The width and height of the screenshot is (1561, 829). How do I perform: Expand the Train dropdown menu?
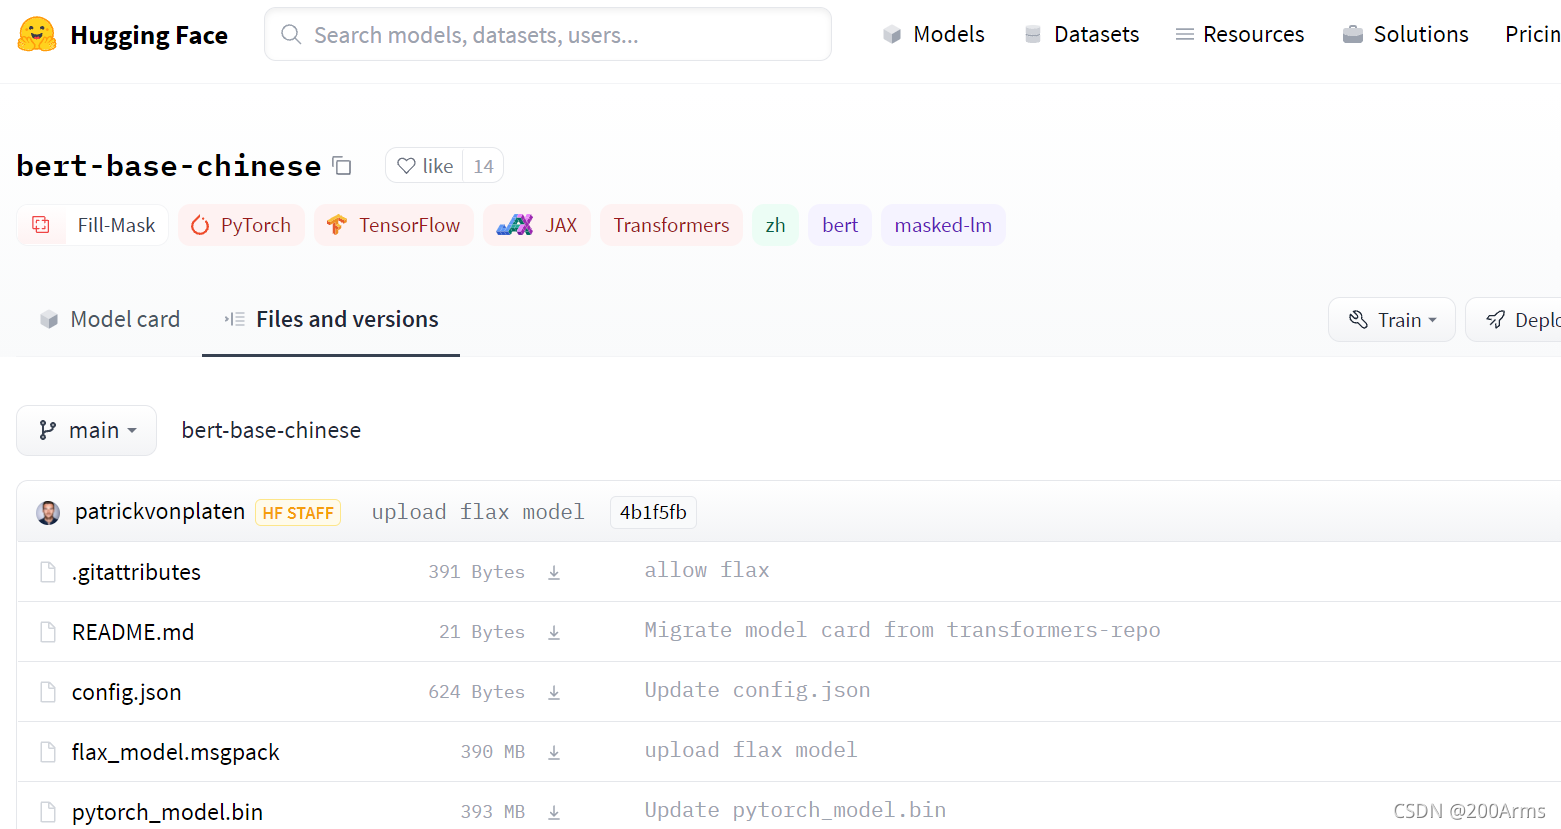pos(1392,319)
